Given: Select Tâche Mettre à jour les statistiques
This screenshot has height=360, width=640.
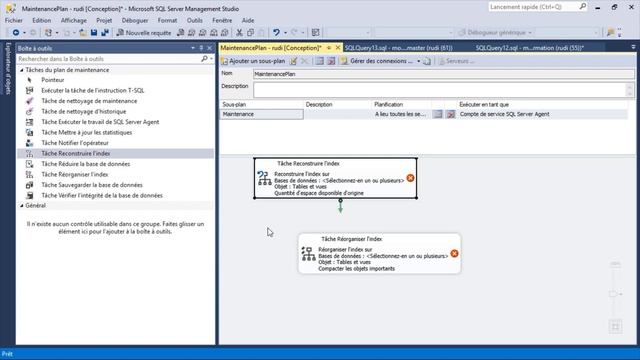Looking at the screenshot, I should 87,133.
